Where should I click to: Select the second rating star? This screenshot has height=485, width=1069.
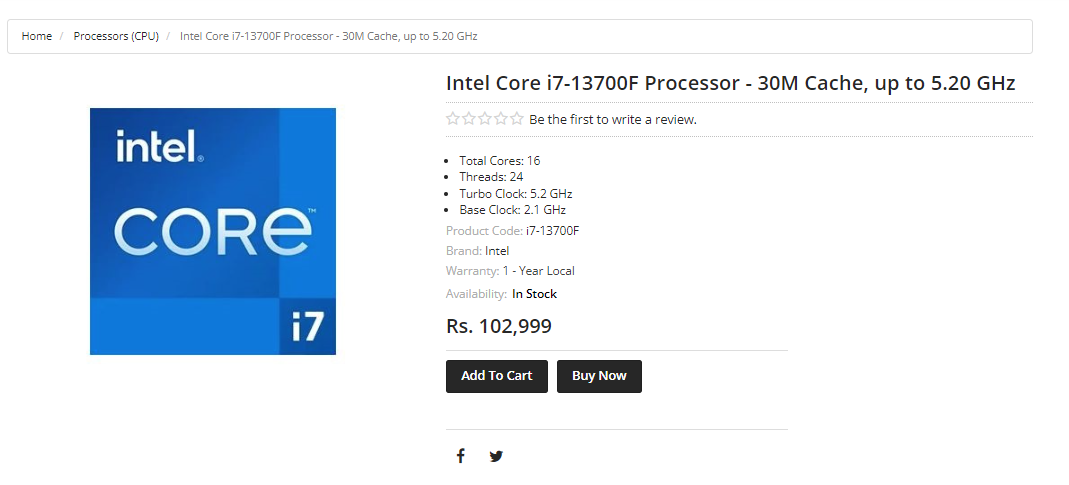469,119
